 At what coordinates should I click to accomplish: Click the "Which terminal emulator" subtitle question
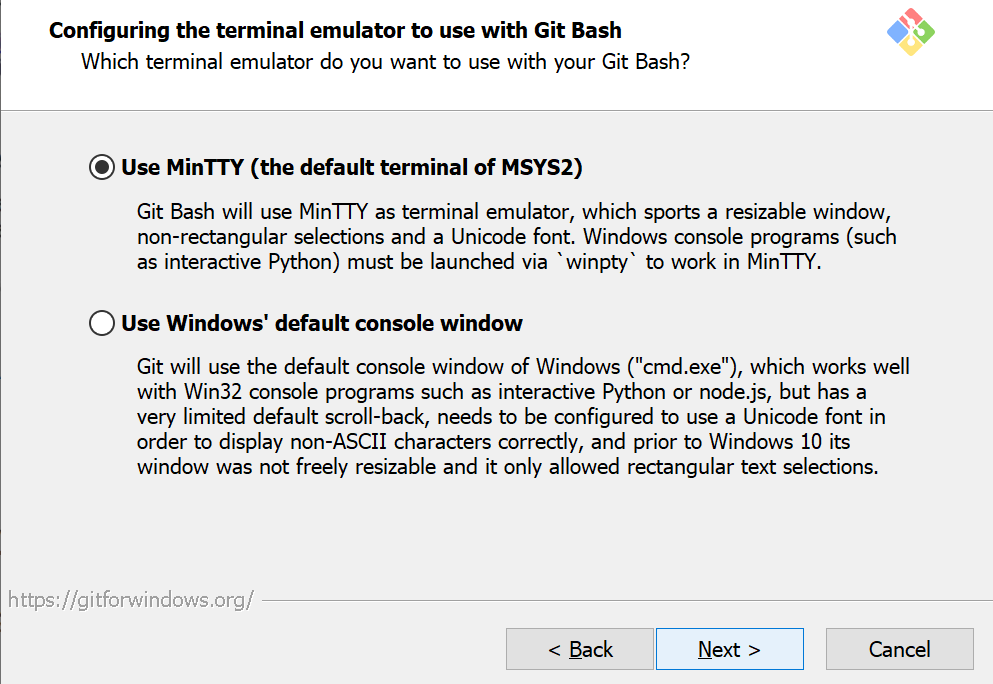pos(385,62)
